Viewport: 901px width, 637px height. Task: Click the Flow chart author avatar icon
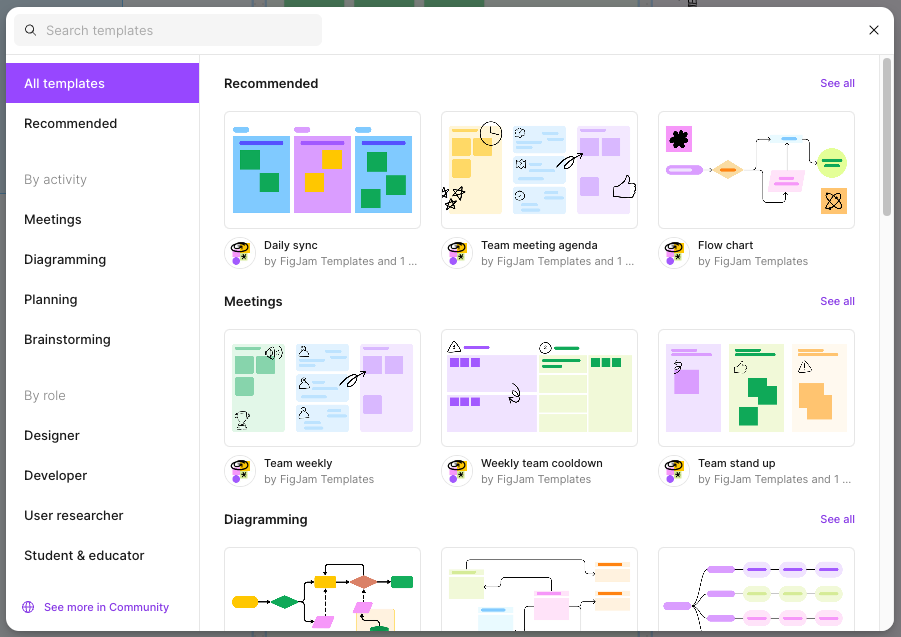pyautogui.click(x=673, y=253)
